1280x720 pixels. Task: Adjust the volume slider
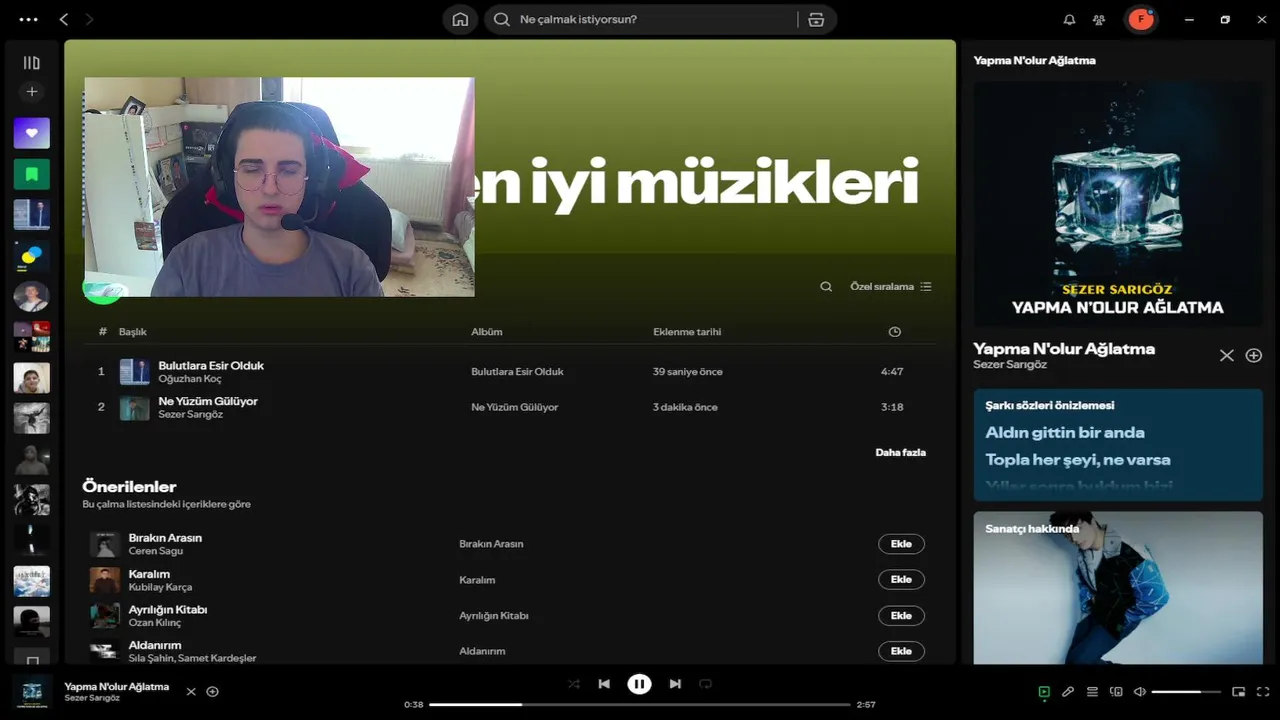coord(1186,691)
